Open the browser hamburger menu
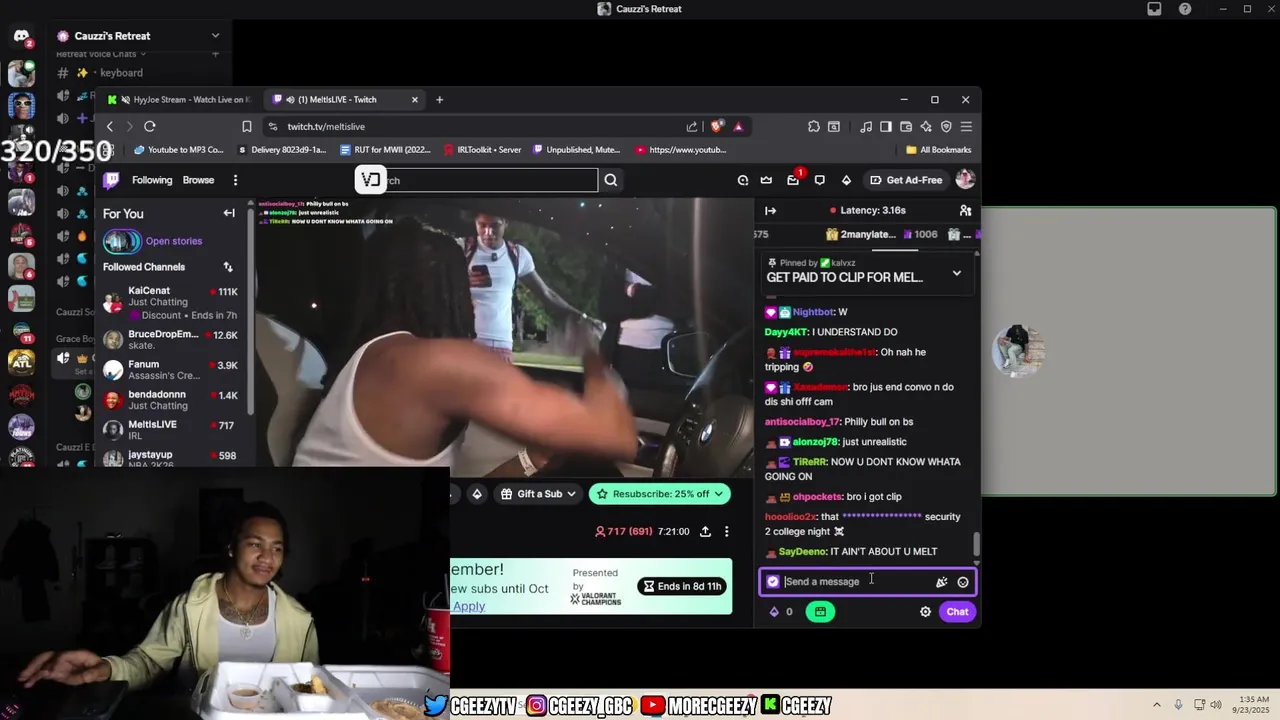Screen dimensions: 1280x720 click(x=966, y=127)
